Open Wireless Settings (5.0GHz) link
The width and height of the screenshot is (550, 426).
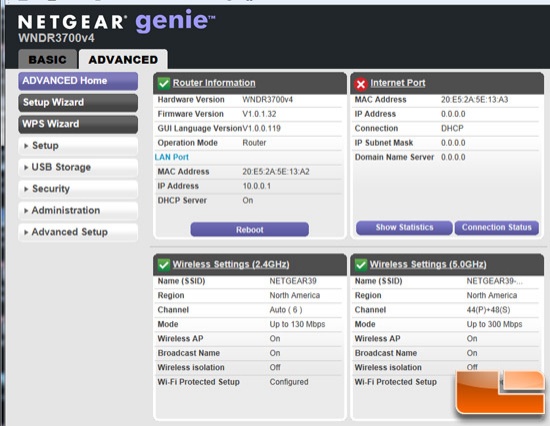click(428, 264)
